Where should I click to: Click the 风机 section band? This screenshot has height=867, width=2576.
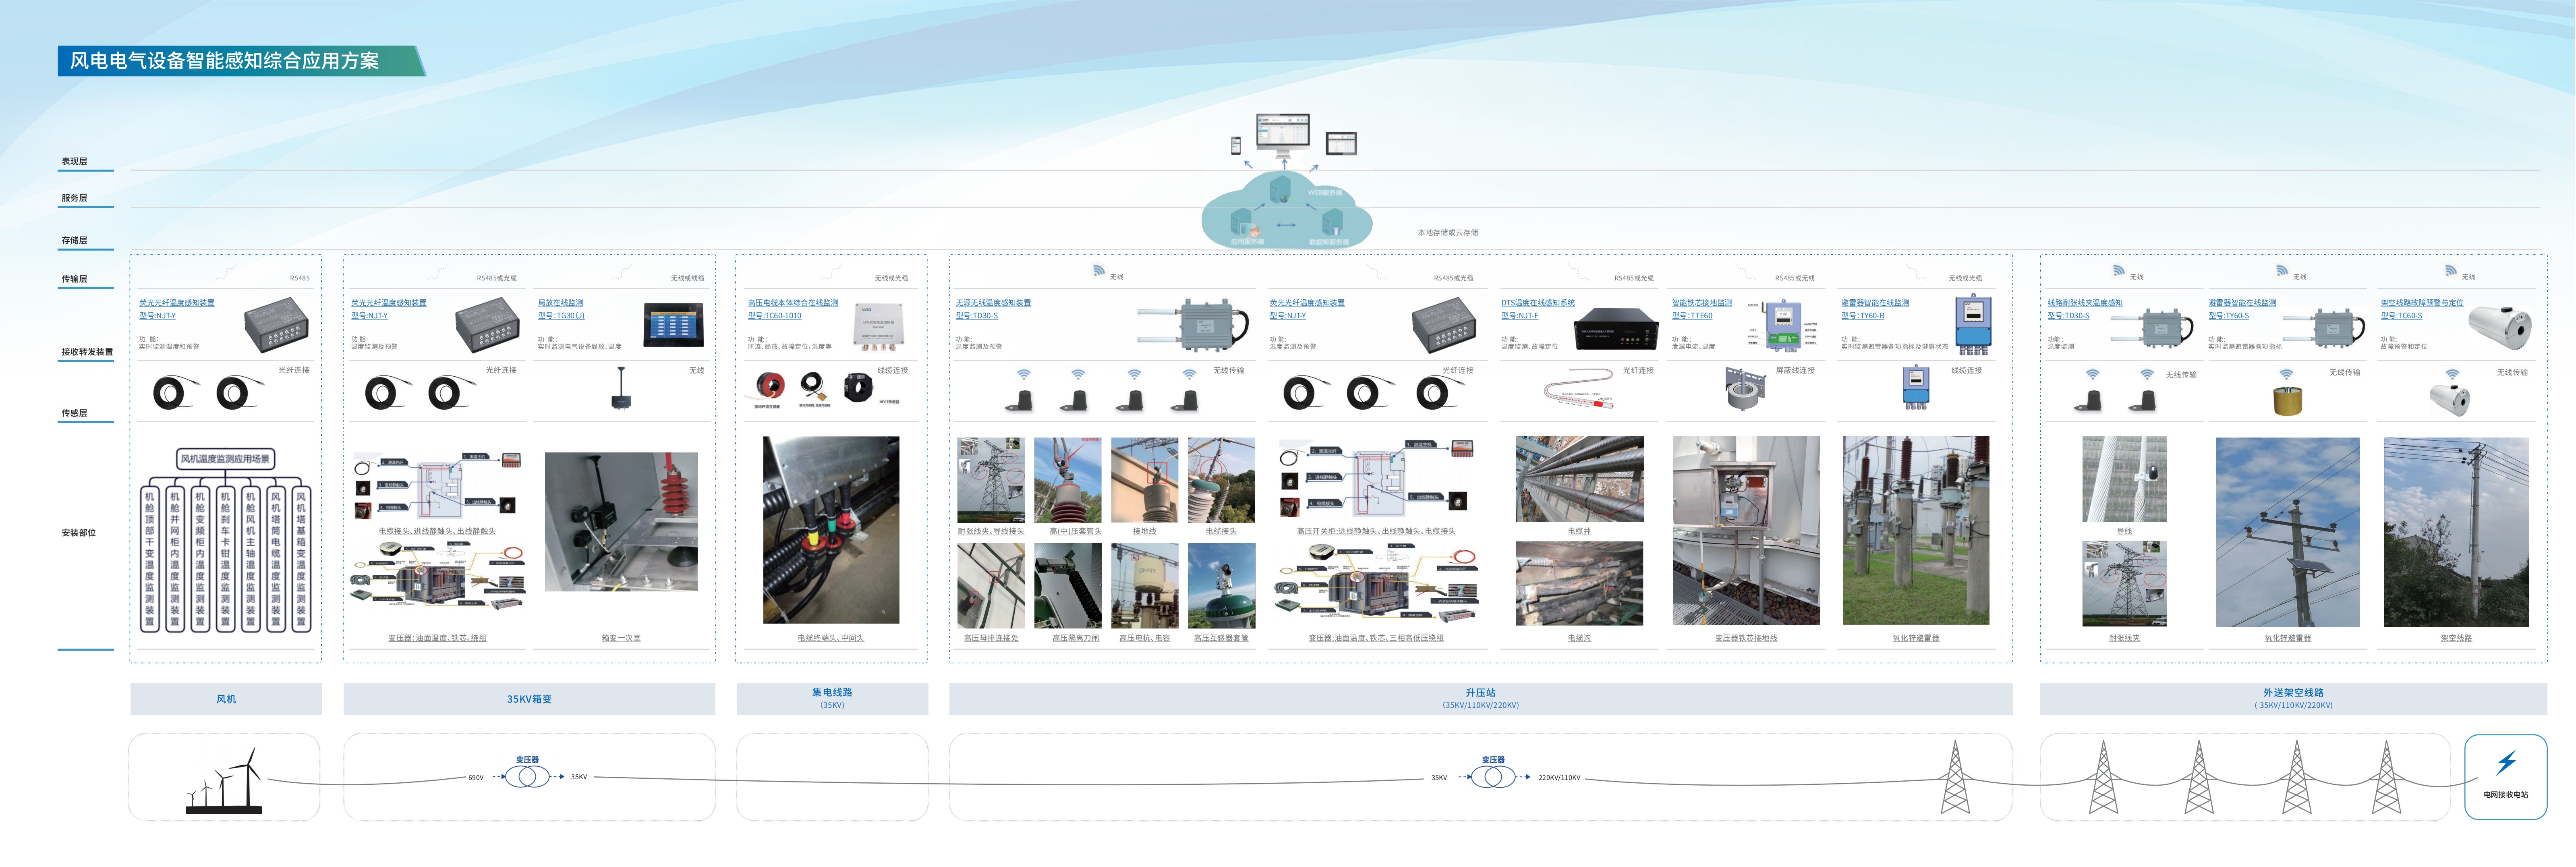[226, 699]
